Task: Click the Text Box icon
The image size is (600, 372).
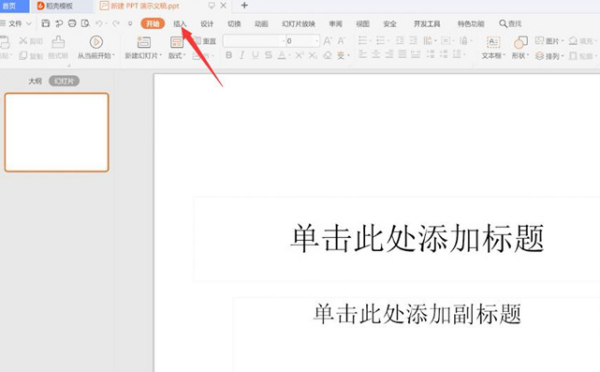Action: [x=493, y=42]
